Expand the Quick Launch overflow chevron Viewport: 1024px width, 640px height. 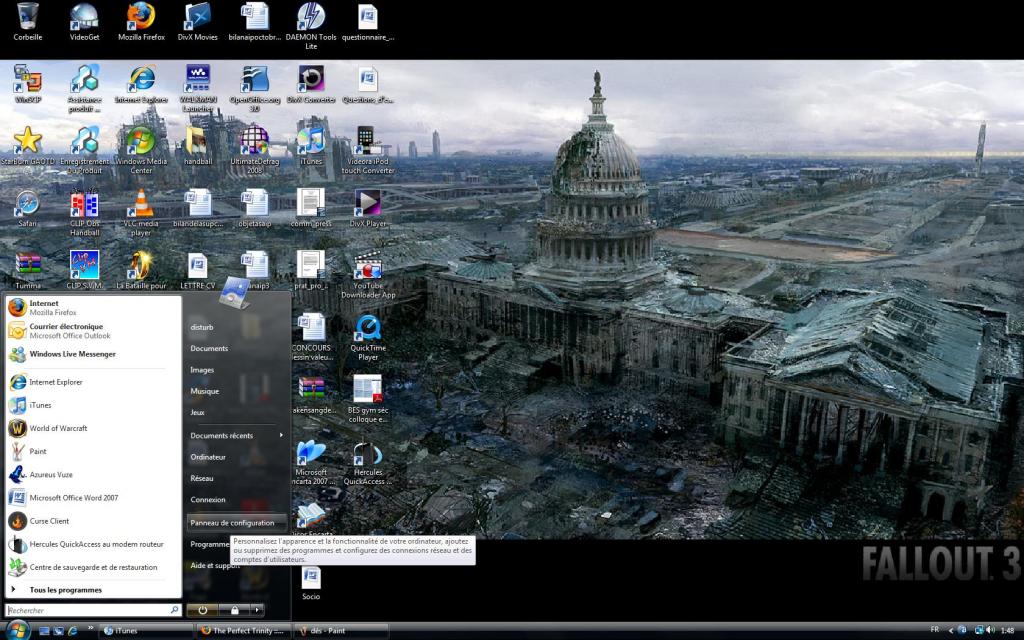pos(90,628)
